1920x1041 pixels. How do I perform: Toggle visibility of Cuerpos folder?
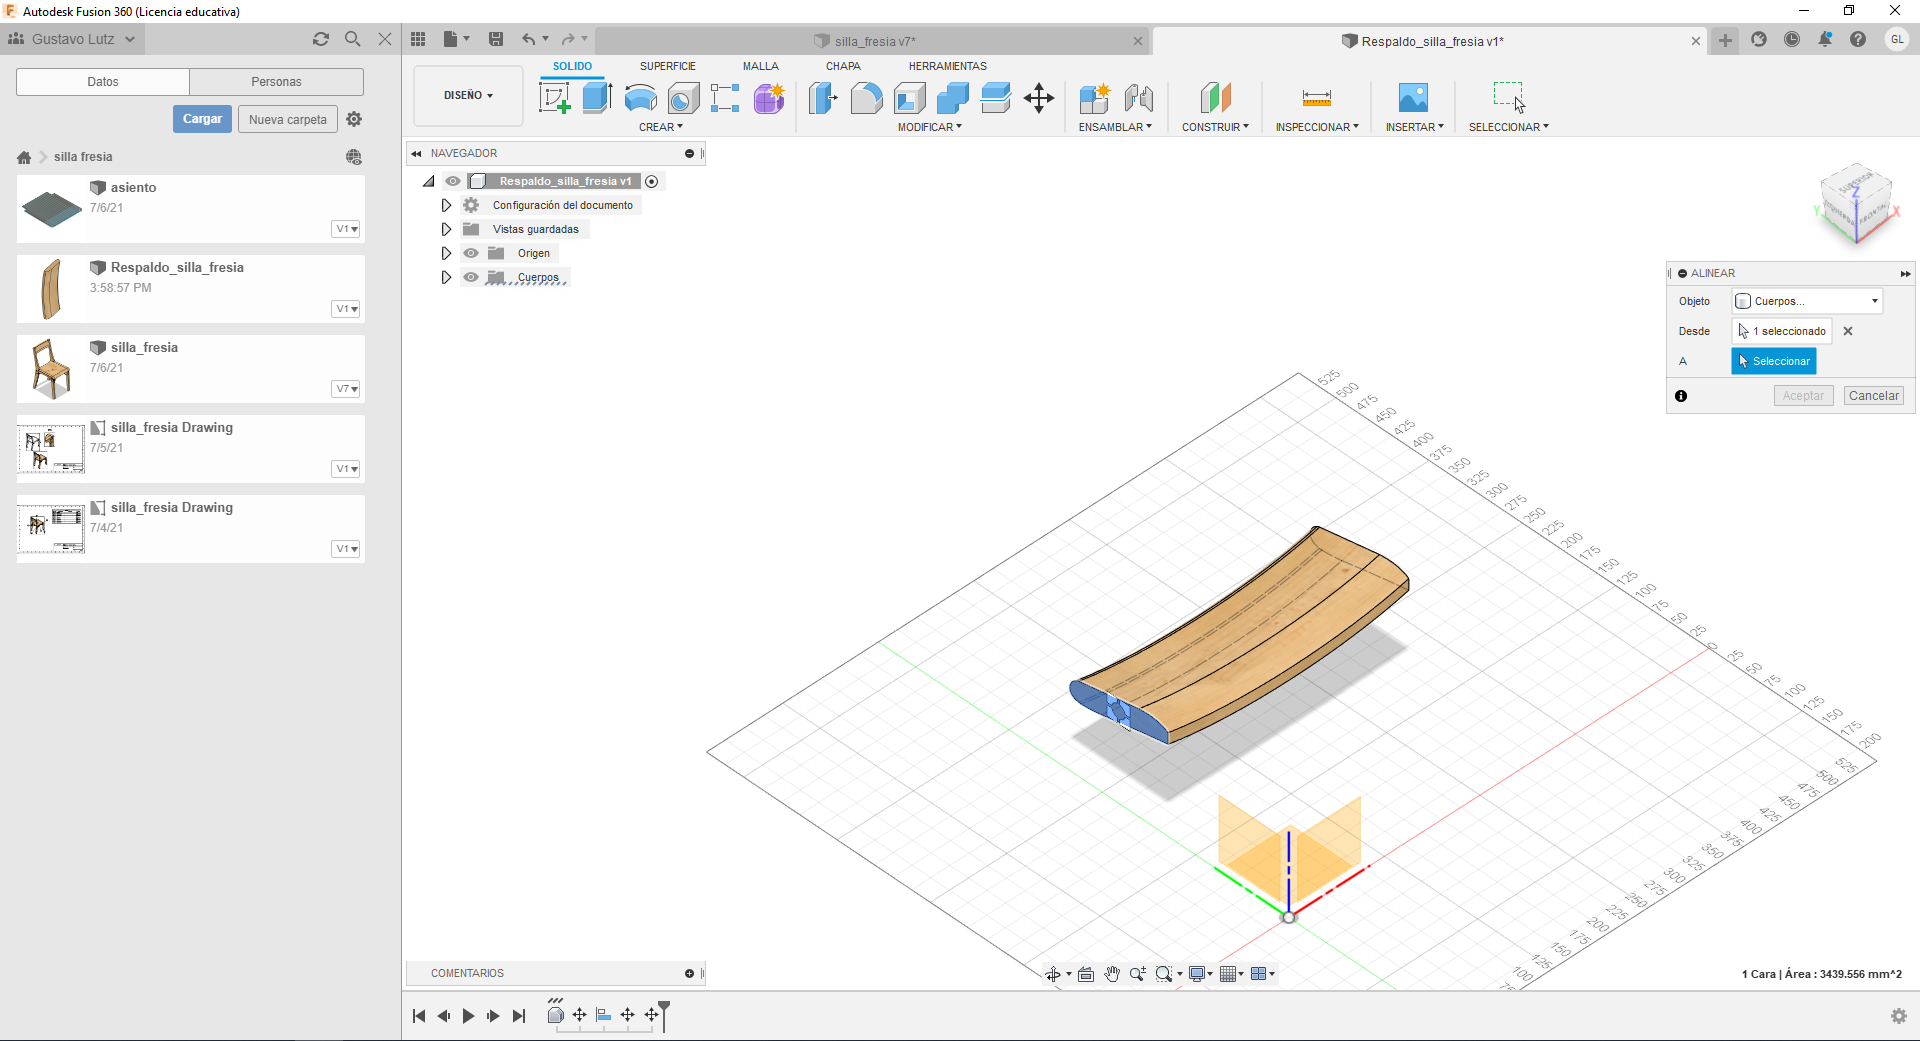(471, 277)
